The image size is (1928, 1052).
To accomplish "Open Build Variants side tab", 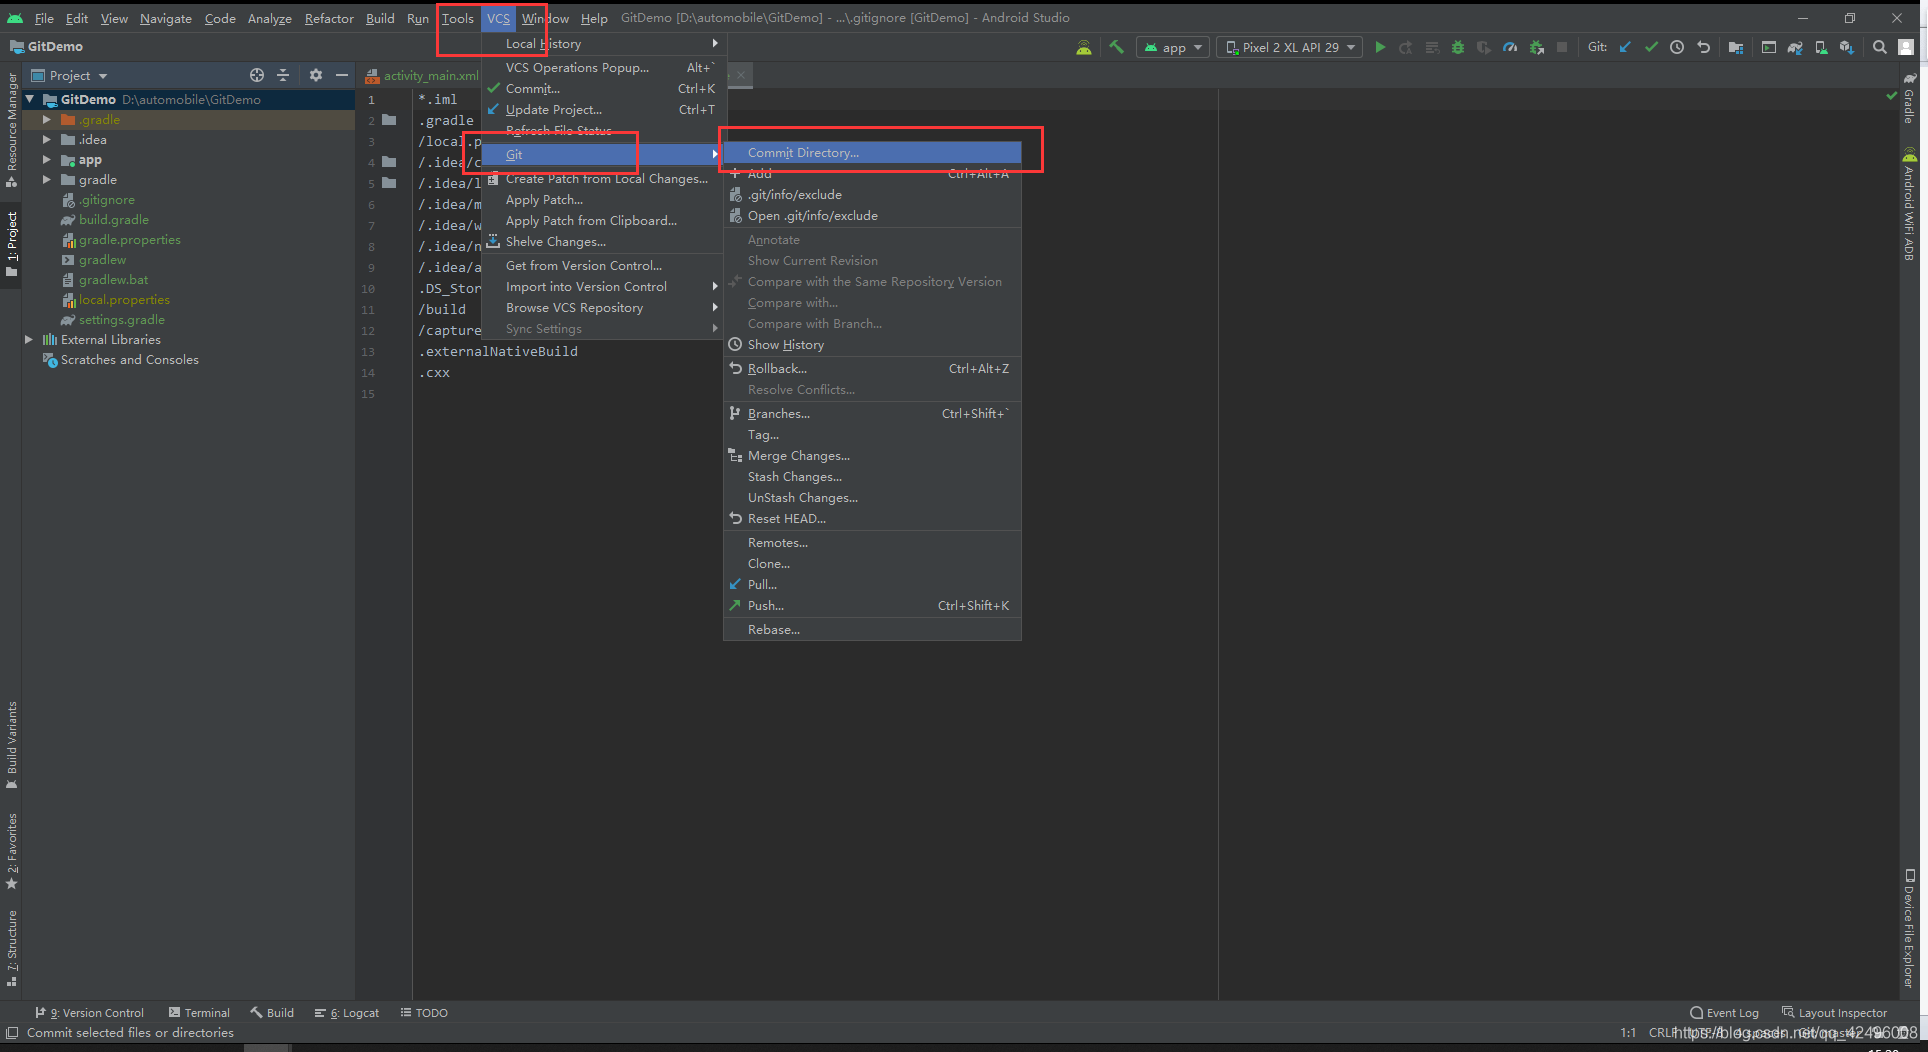I will [12, 745].
